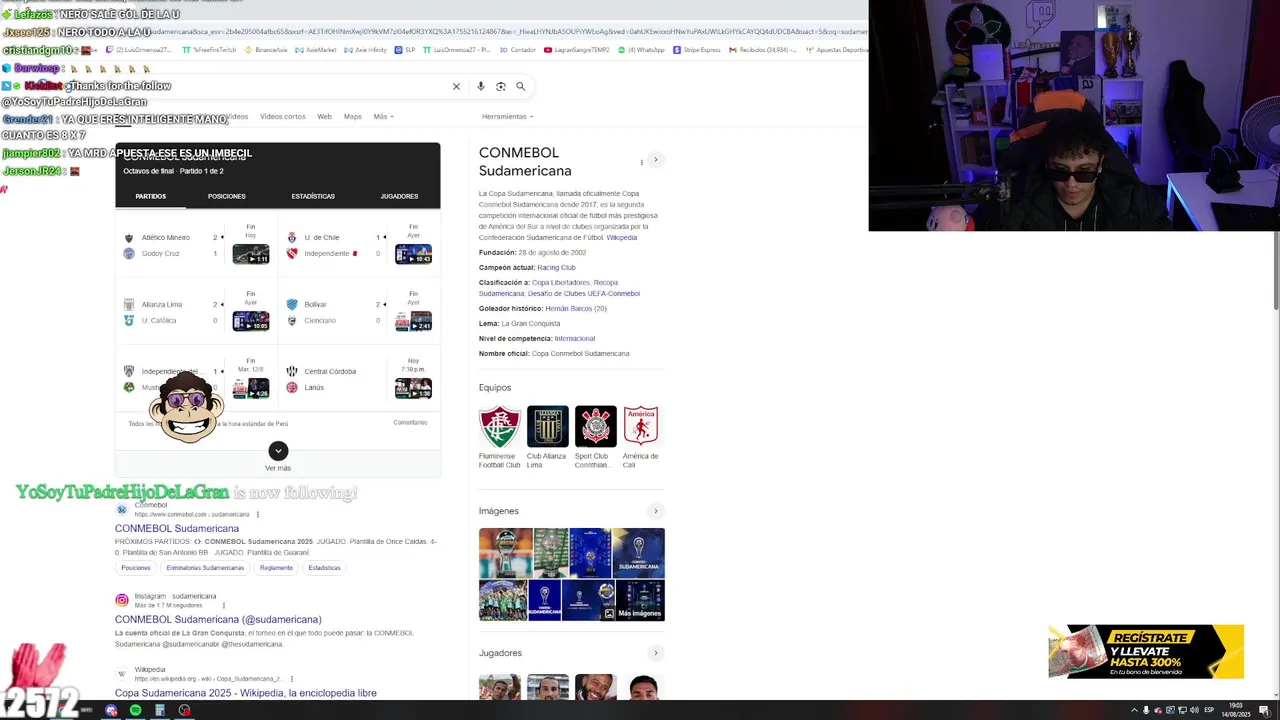Open the Internacional competition level link
Viewport: 1280px width, 720px height.
[575, 338]
